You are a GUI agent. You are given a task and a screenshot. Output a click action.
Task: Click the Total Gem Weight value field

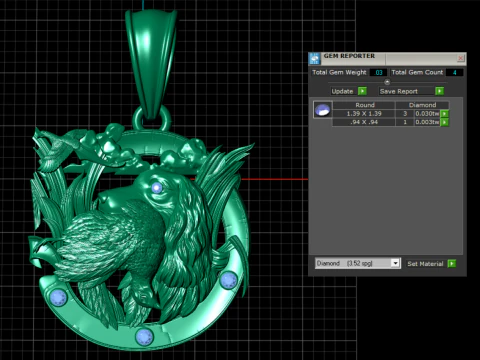(x=379, y=72)
